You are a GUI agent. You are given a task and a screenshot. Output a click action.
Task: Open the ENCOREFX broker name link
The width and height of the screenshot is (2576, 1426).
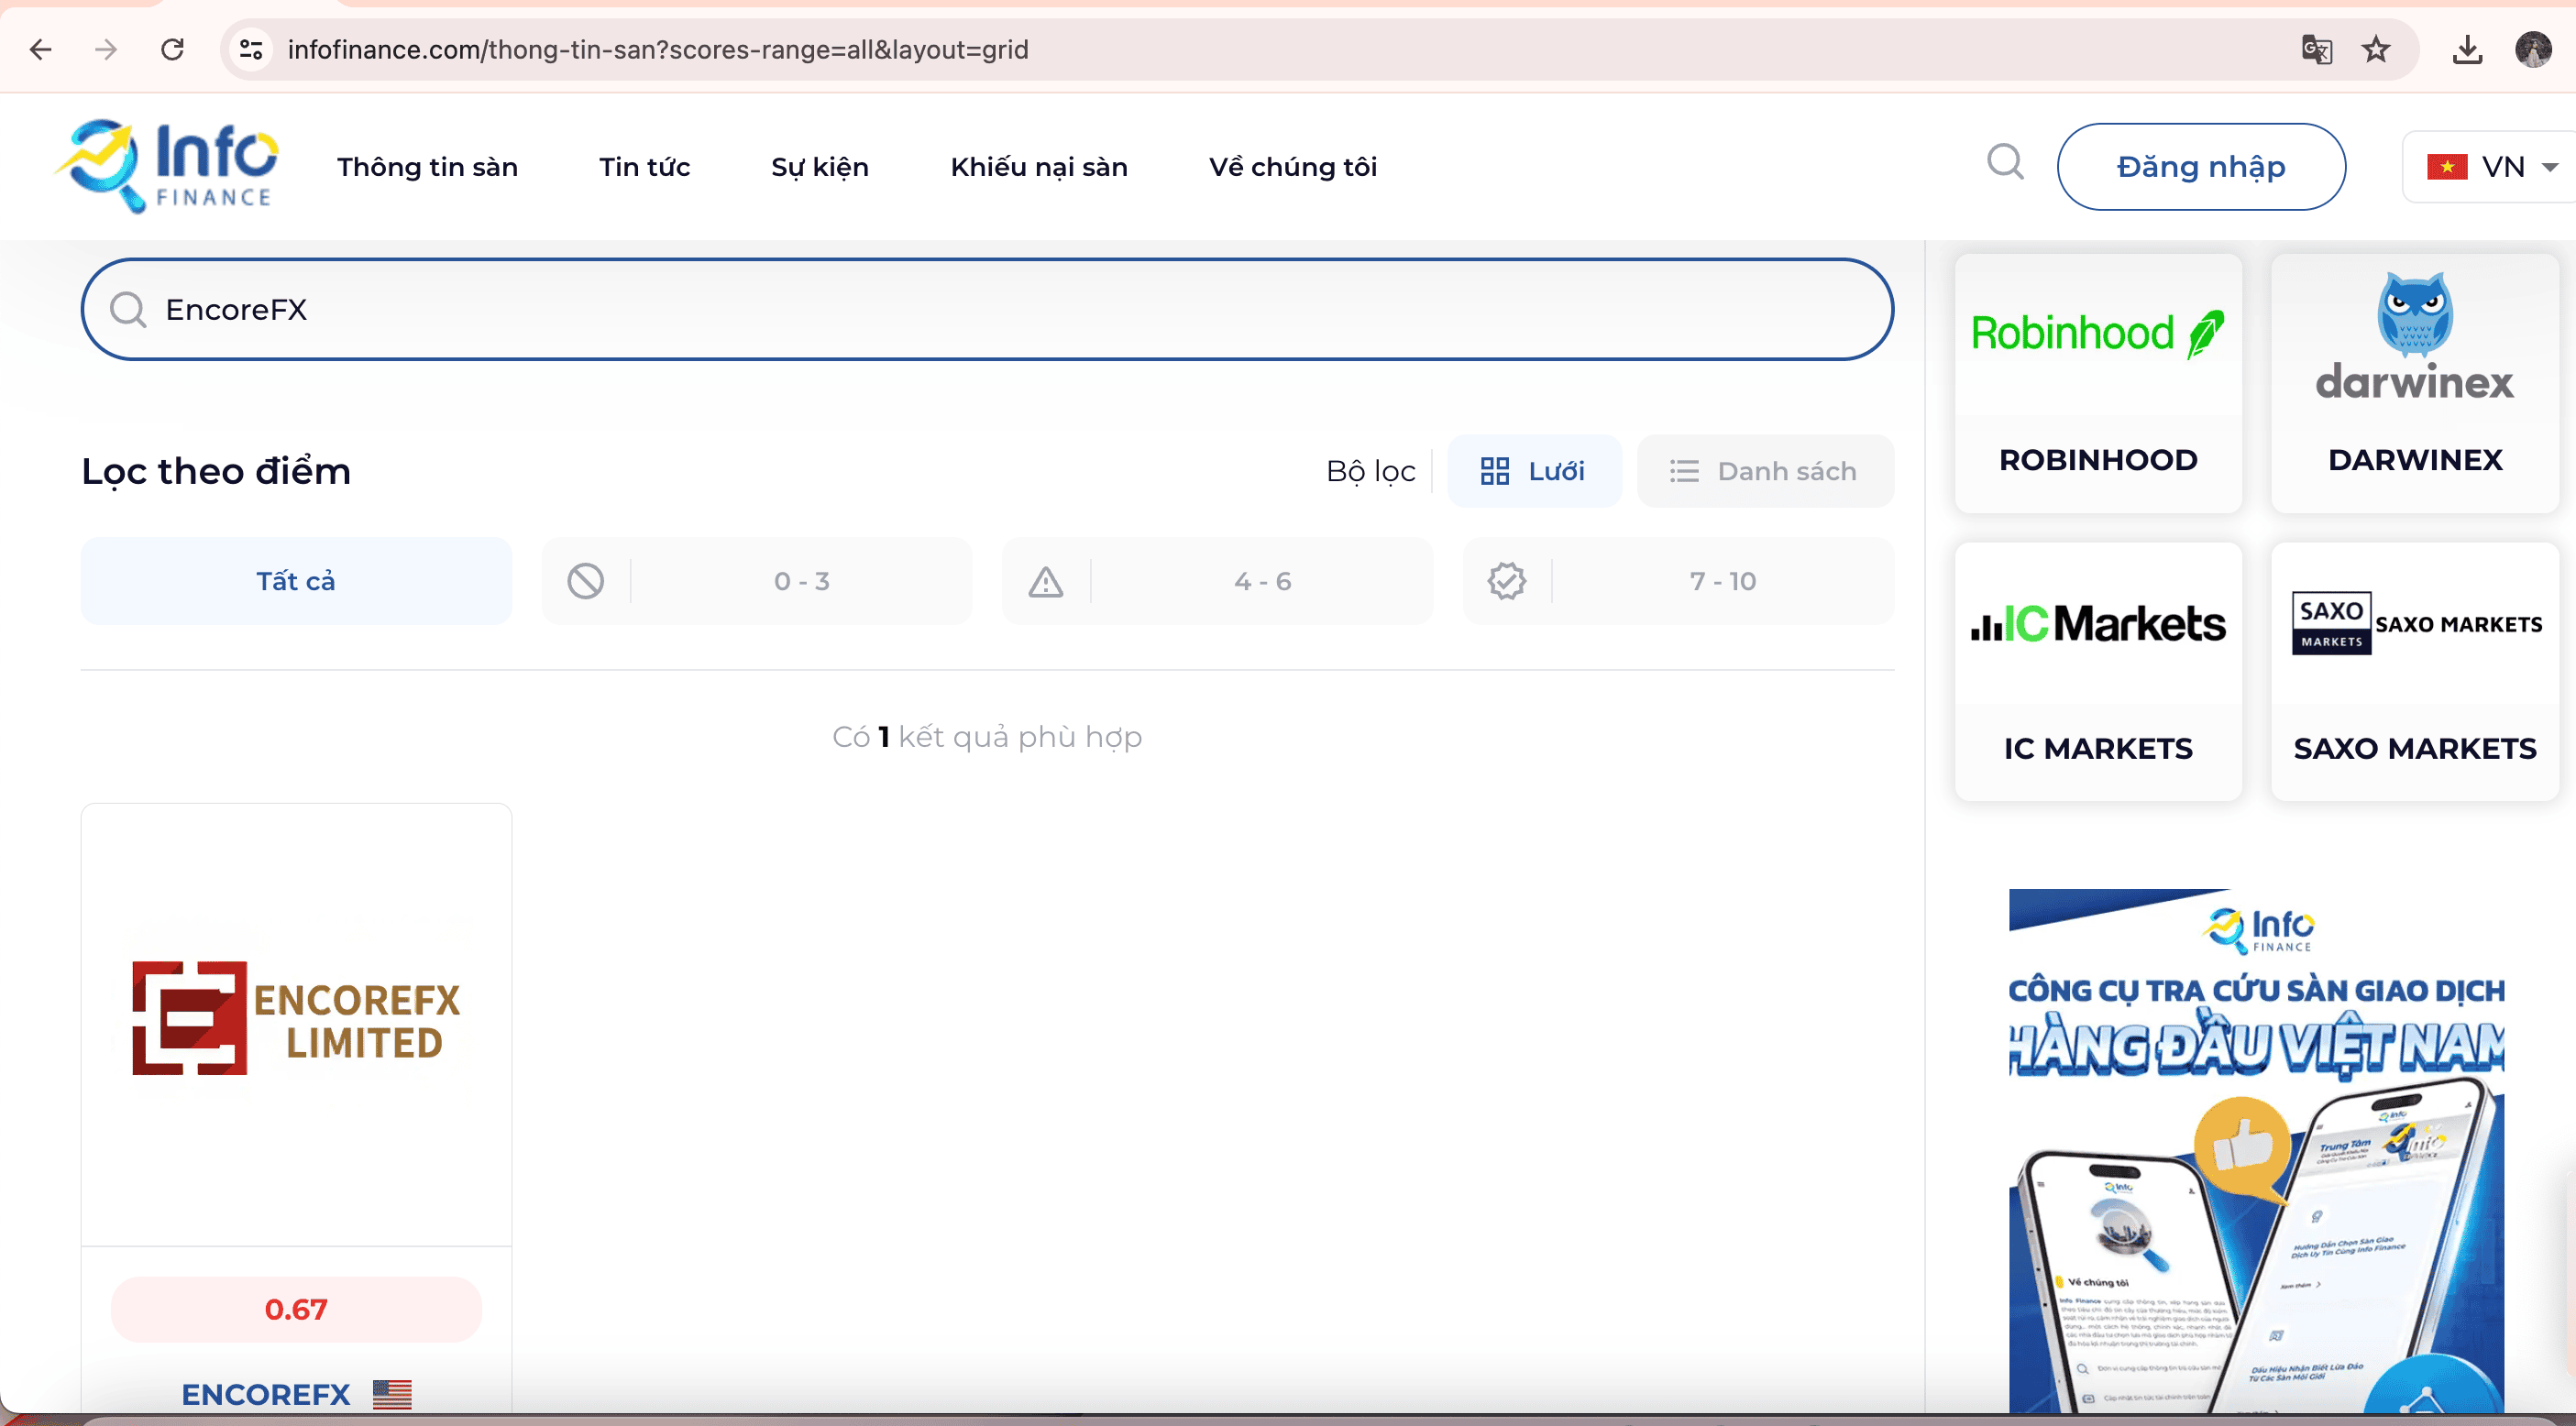(x=266, y=1394)
